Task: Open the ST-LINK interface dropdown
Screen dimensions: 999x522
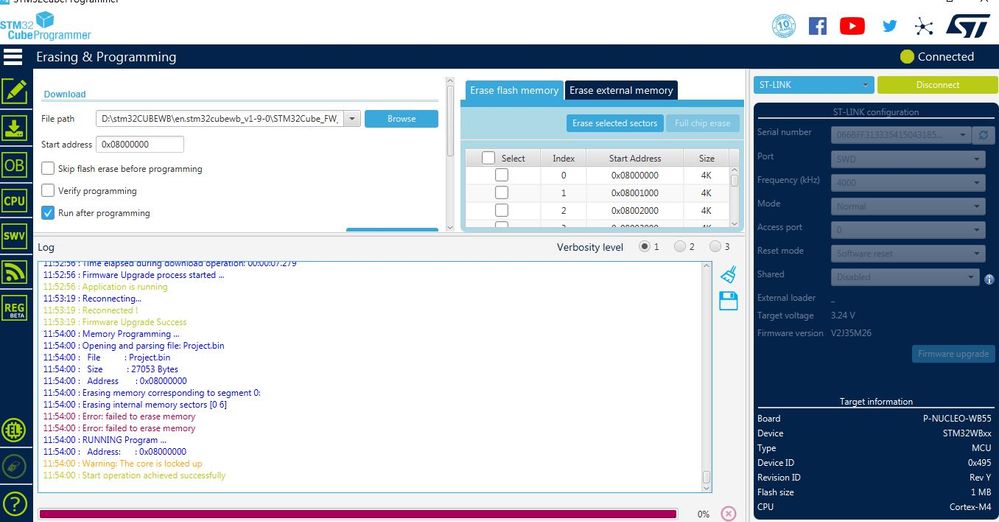Action: pyautogui.click(x=814, y=85)
